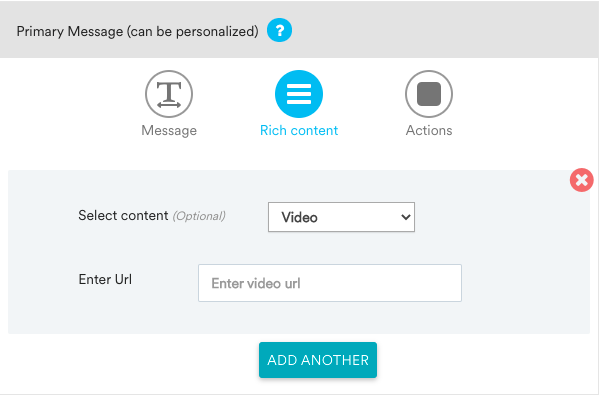599x395 pixels.
Task: Add another rich content block
Action: (x=318, y=360)
